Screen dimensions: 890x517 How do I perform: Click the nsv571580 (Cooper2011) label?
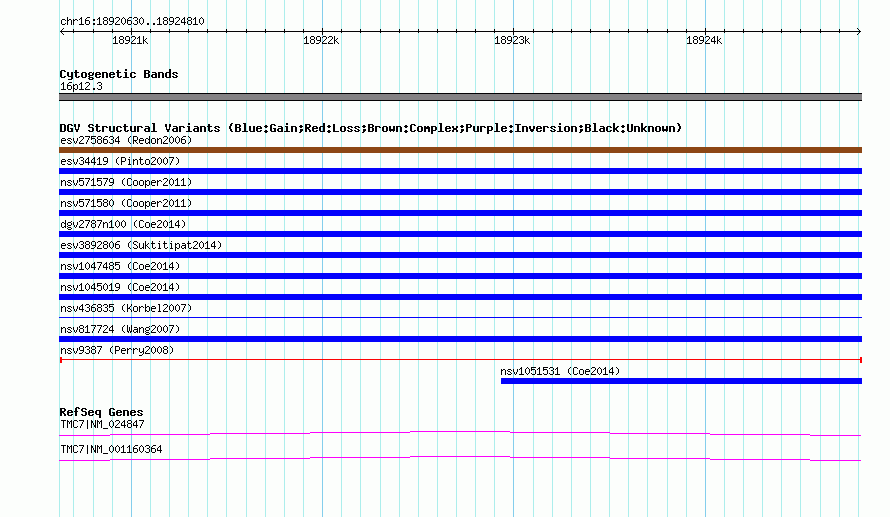(126, 203)
